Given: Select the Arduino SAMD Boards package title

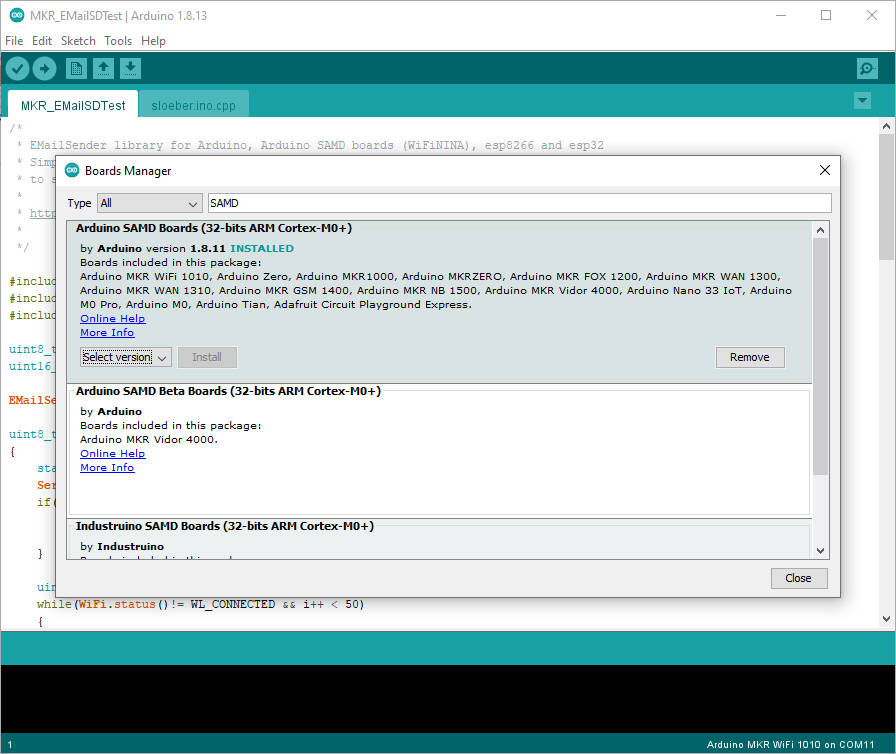Looking at the screenshot, I should [214, 228].
